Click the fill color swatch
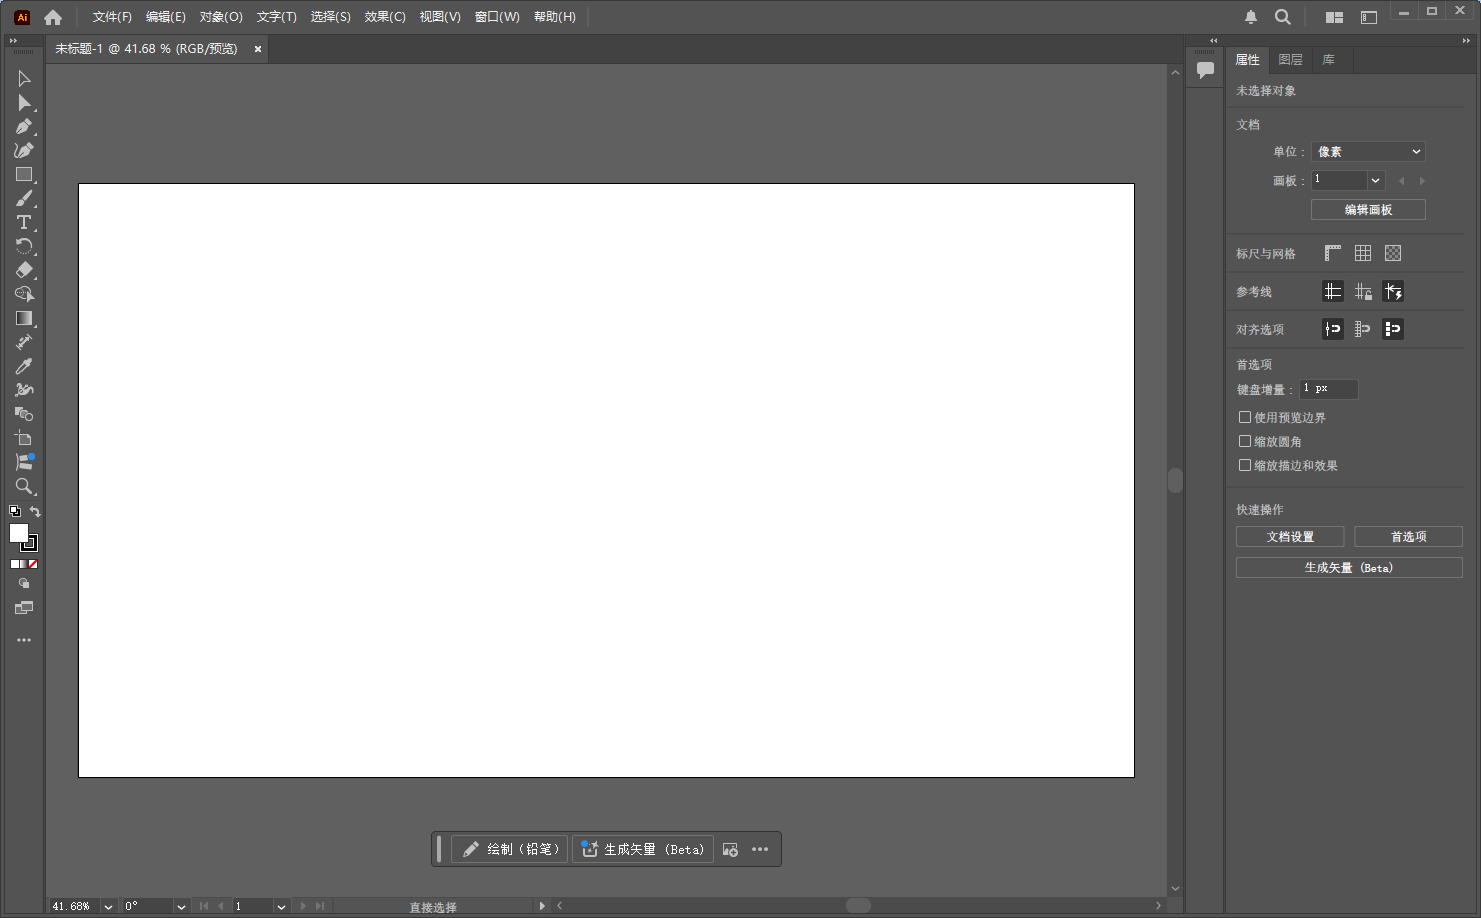The image size is (1481, 918). [x=19, y=531]
